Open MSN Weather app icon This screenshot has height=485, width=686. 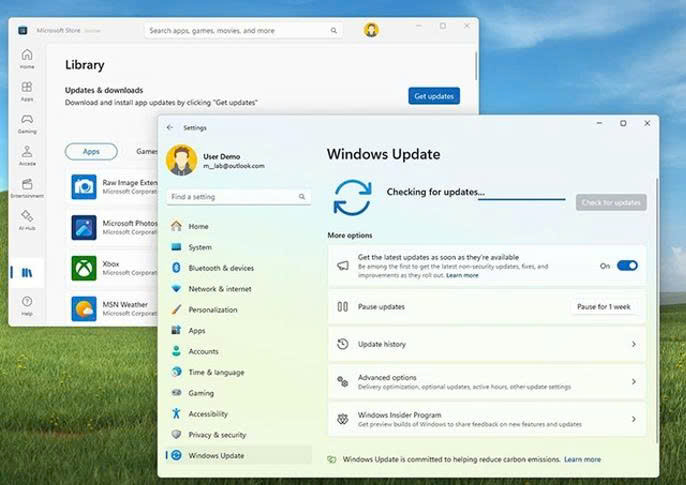coord(84,308)
